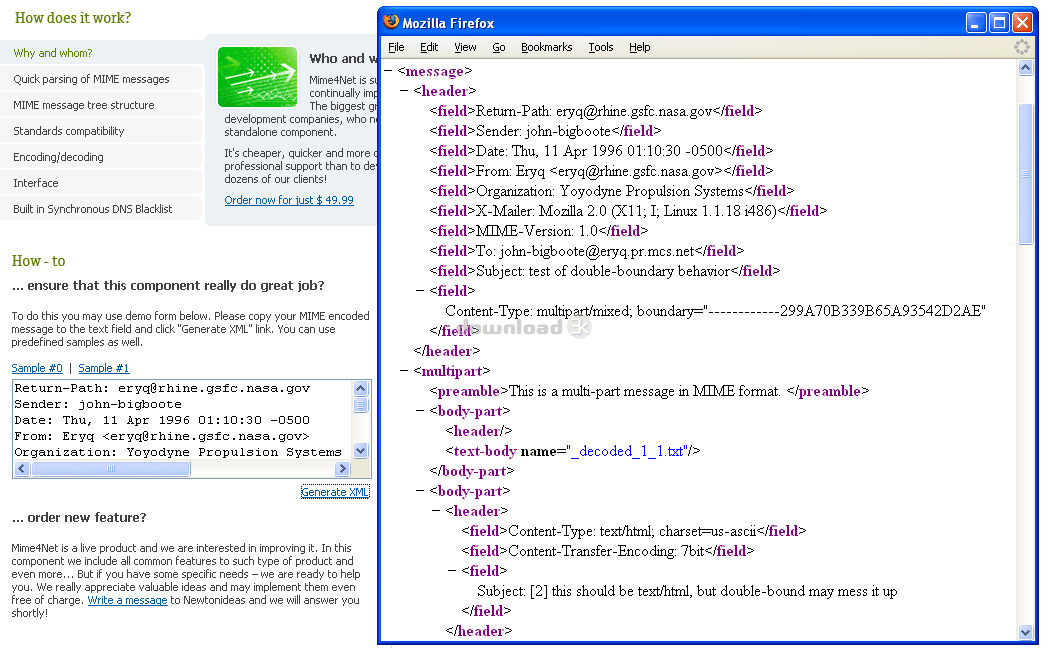Click text area horizontal scroll left arrow
Screen dimensions: 1049x652
[22, 469]
